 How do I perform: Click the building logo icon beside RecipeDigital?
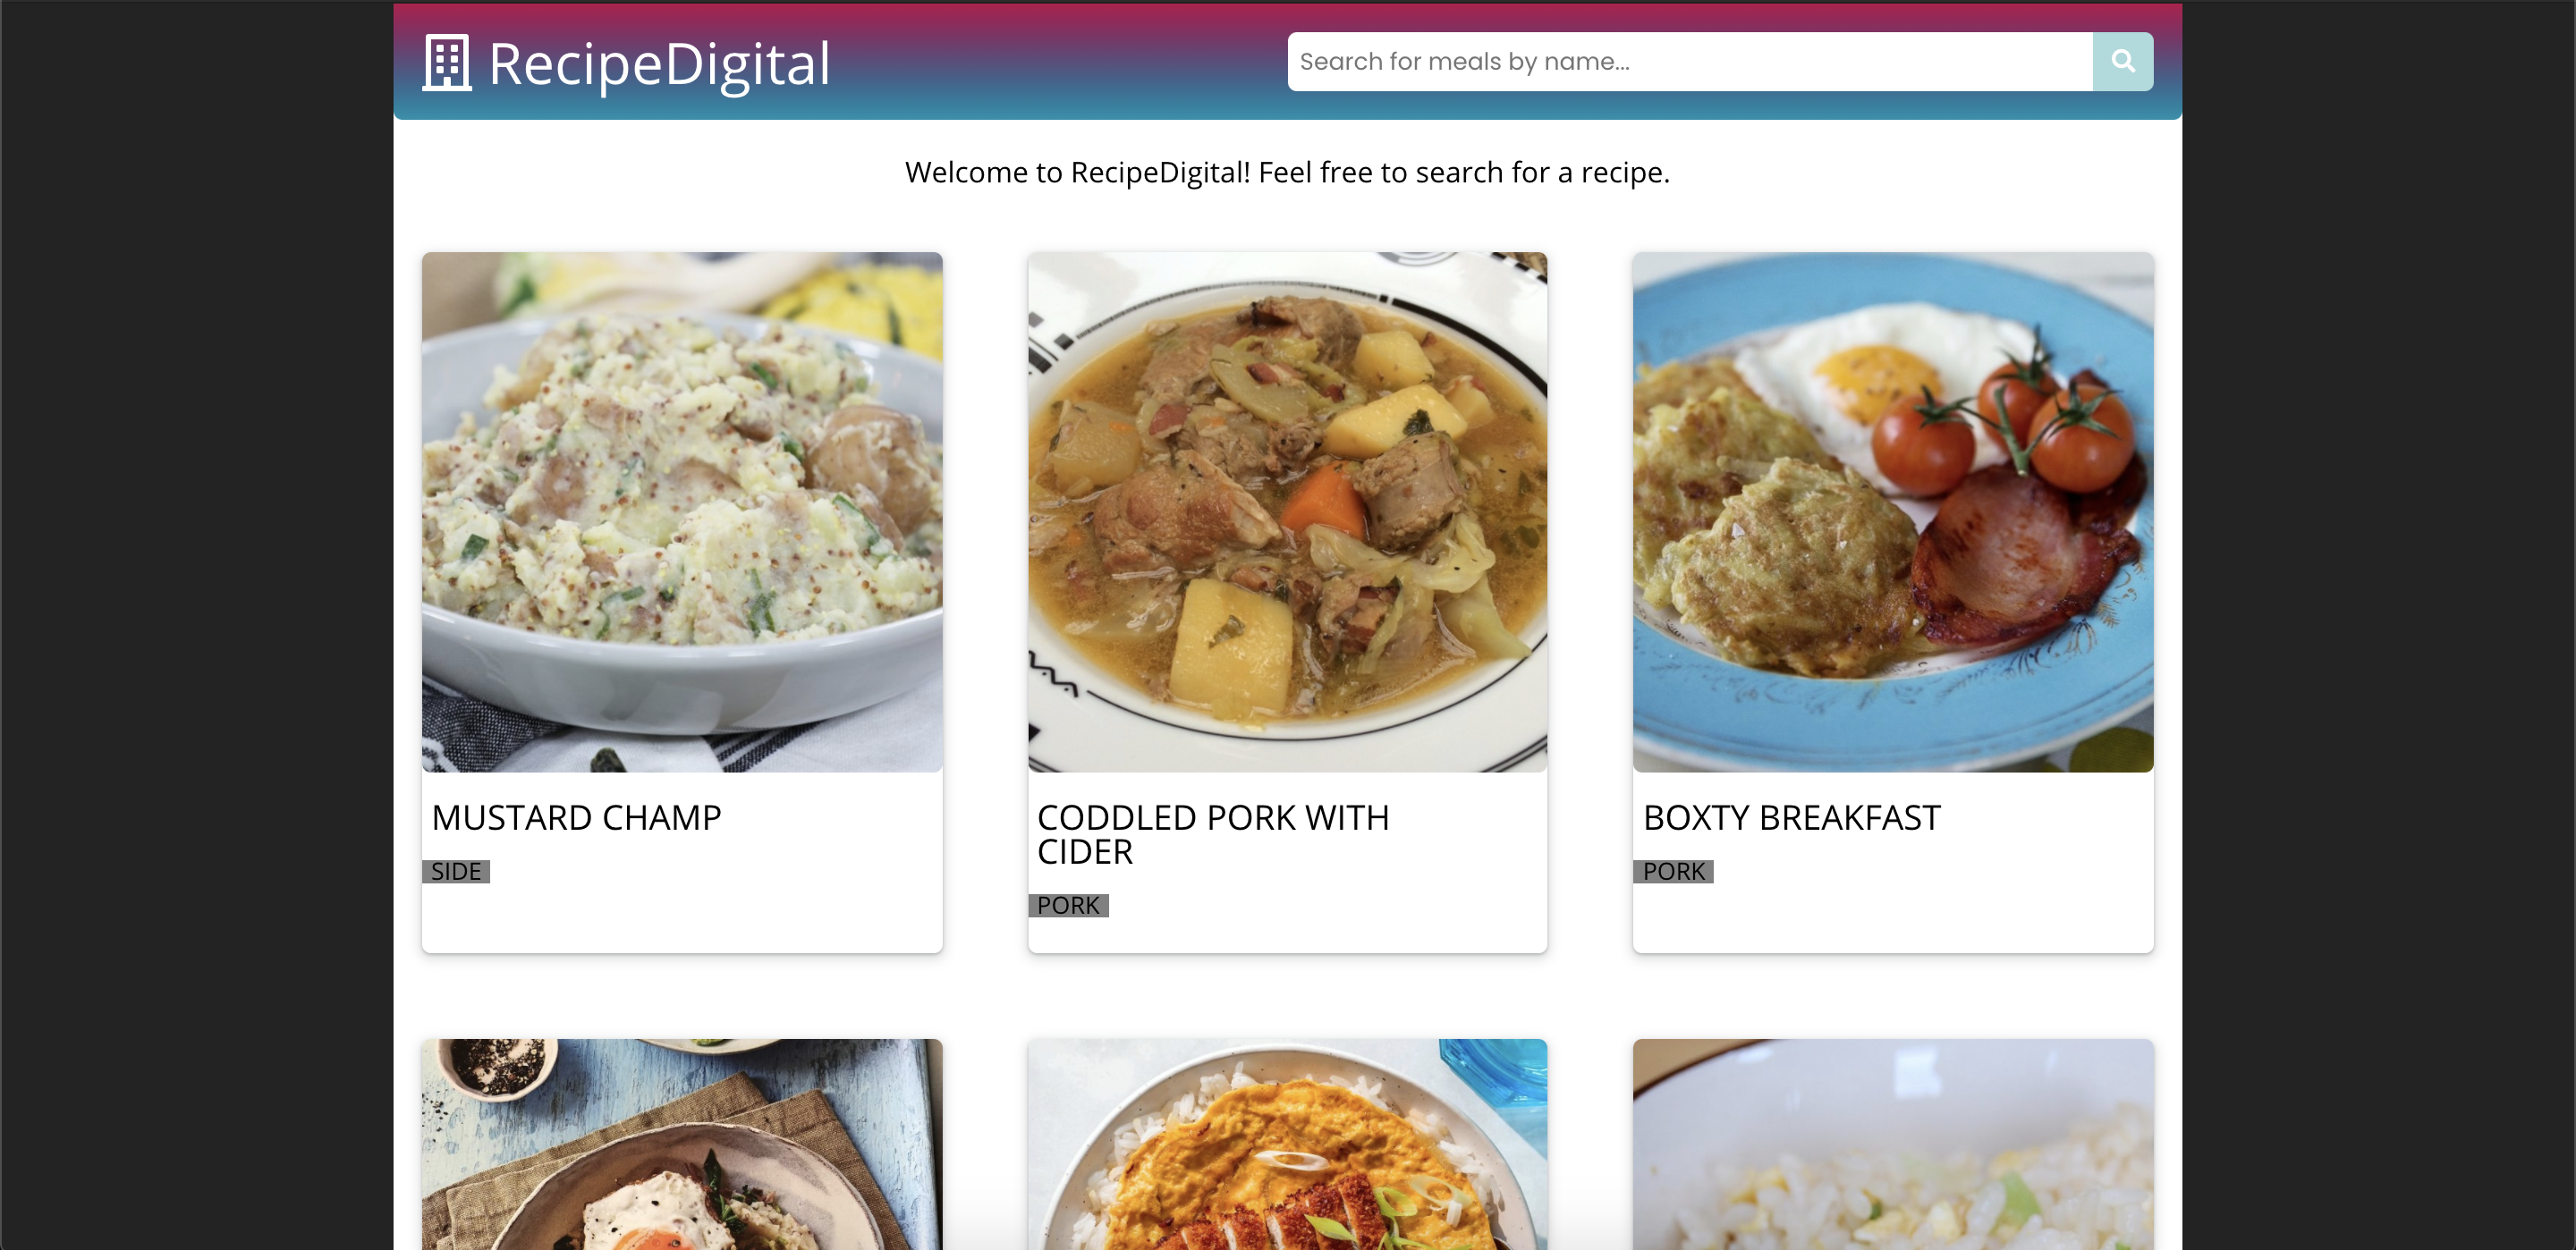coord(446,62)
